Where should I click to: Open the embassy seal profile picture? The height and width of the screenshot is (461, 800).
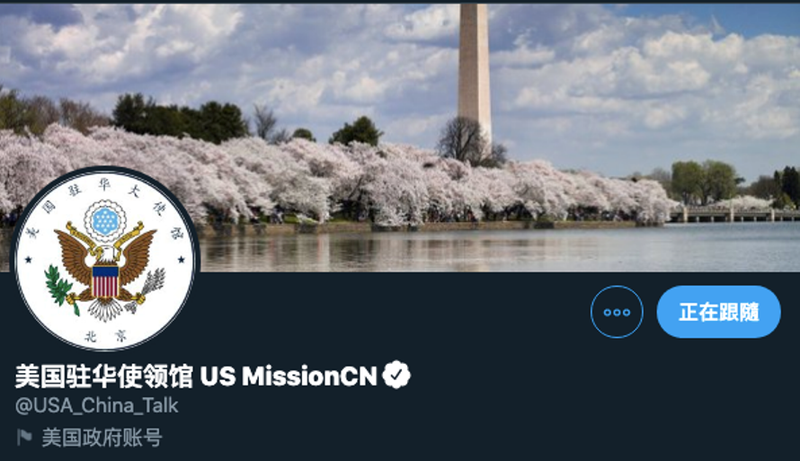tap(105, 258)
